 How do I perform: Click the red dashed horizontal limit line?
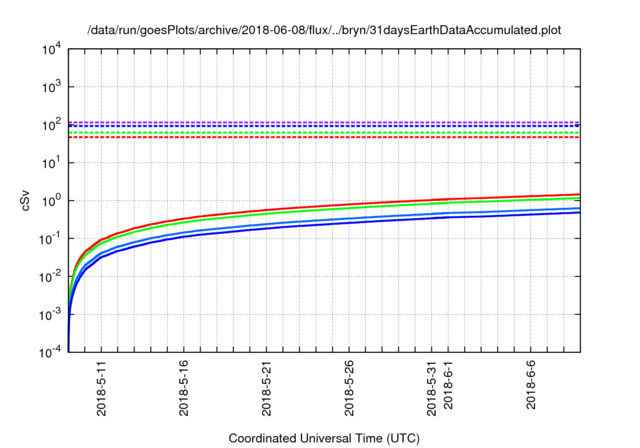tap(324, 138)
